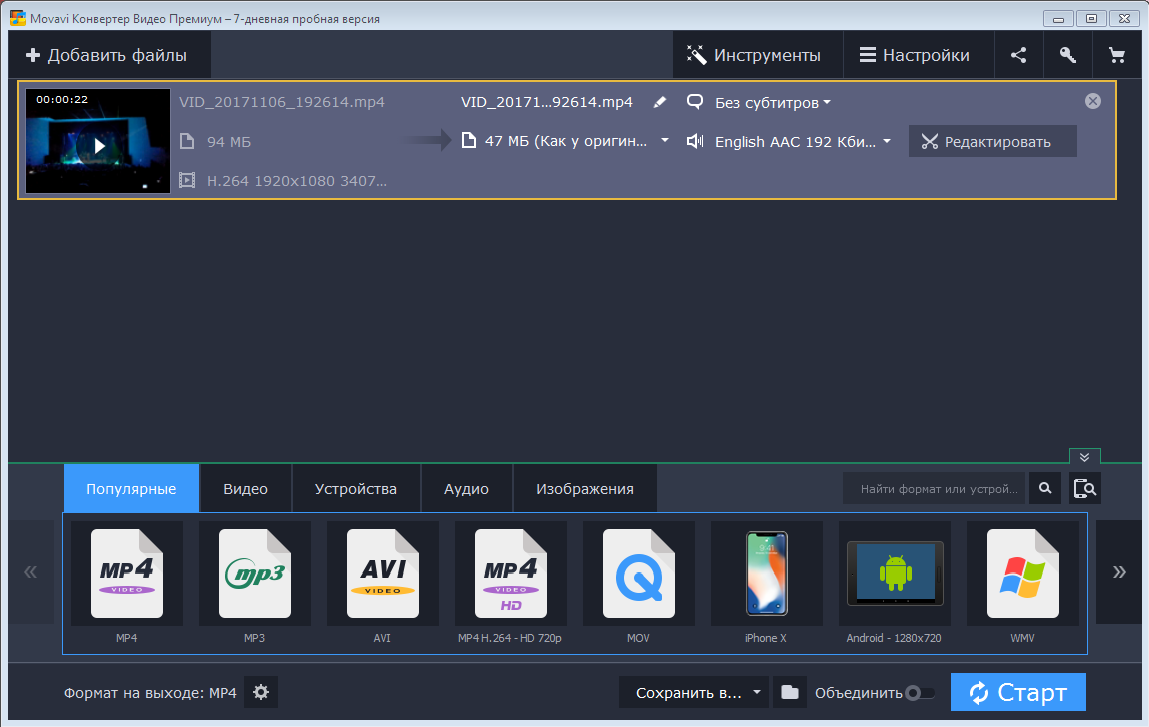Open the output folder icon

[790, 692]
